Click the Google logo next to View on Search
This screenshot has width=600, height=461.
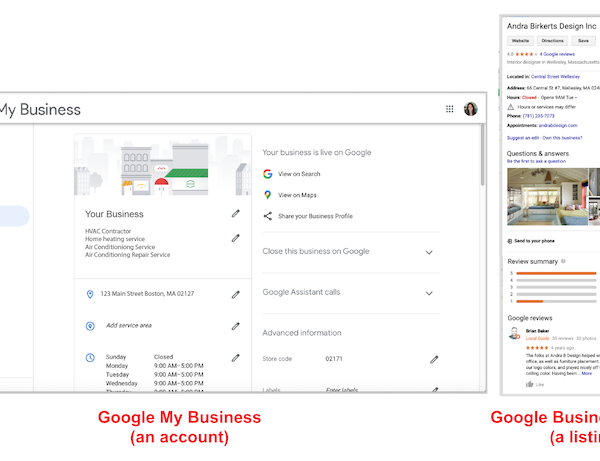pyautogui.click(x=268, y=174)
